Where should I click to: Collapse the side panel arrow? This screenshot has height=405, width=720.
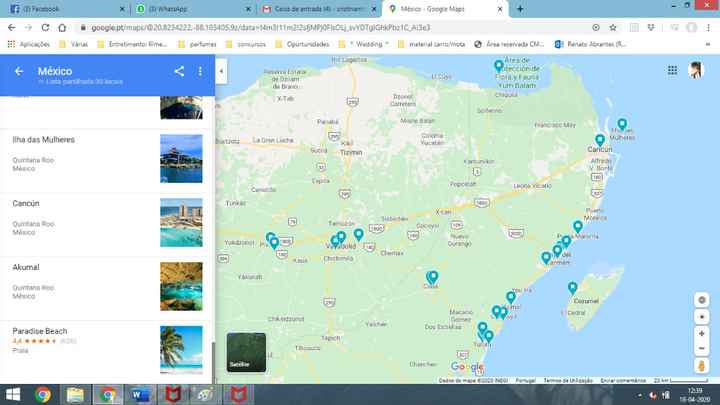pos(221,71)
